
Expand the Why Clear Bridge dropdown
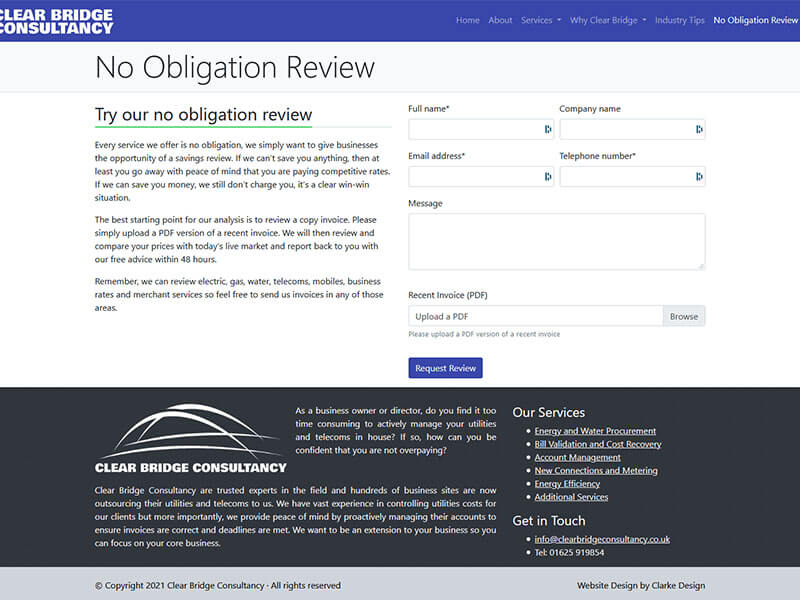pyautogui.click(x=608, y=20)
